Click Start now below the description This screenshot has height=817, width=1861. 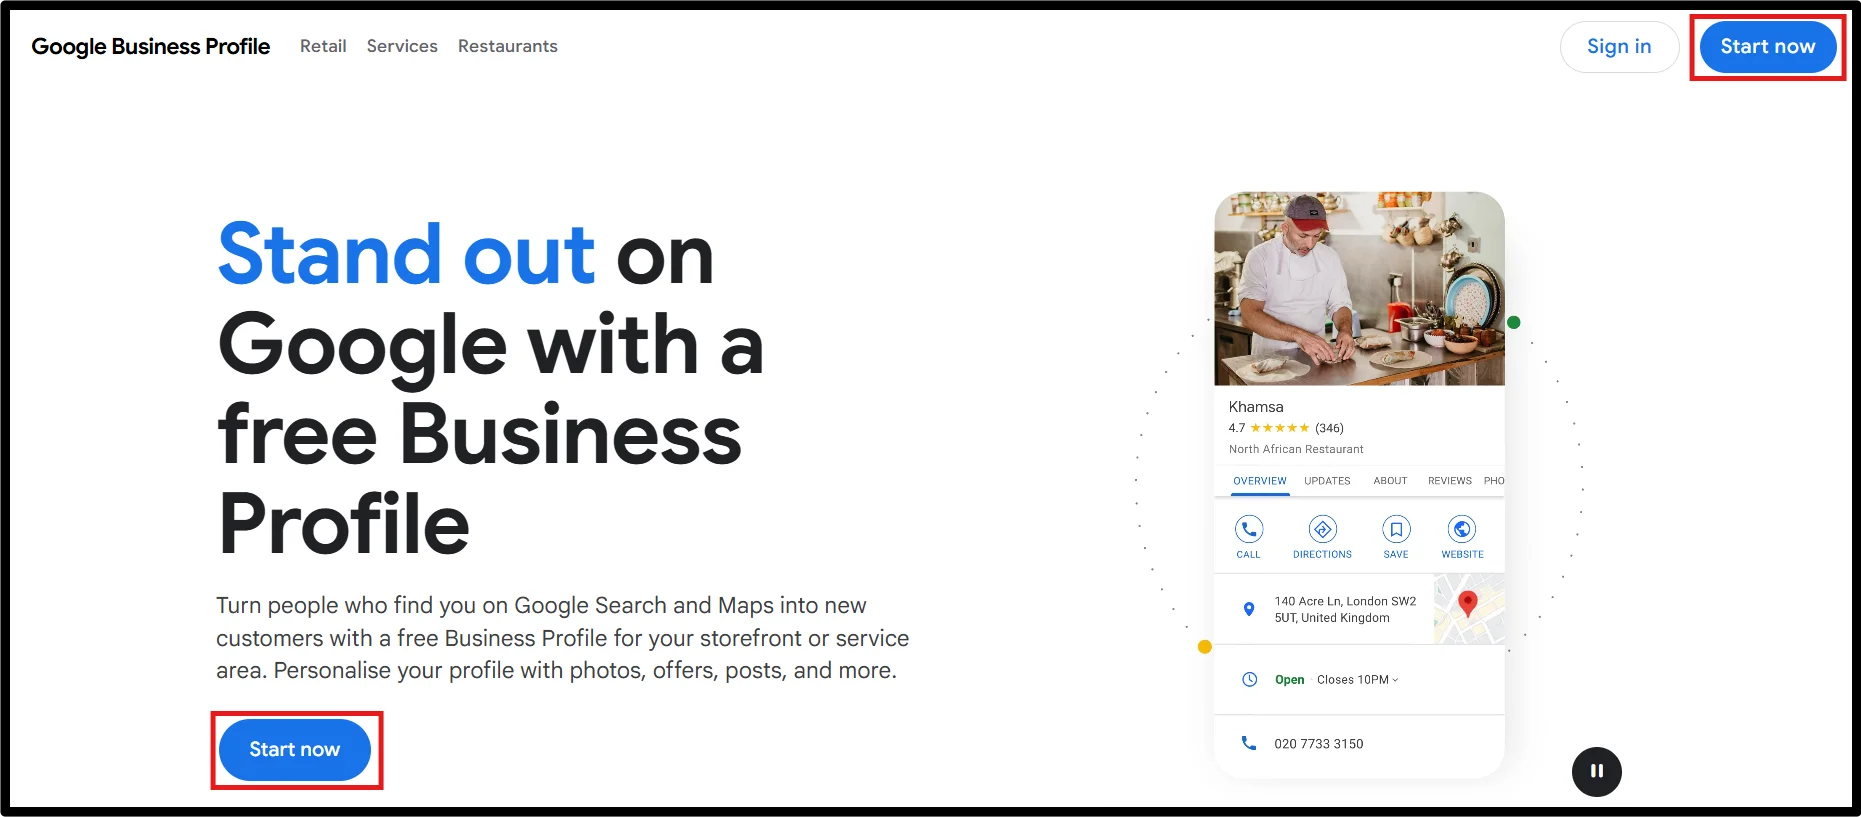pos(295,750)
